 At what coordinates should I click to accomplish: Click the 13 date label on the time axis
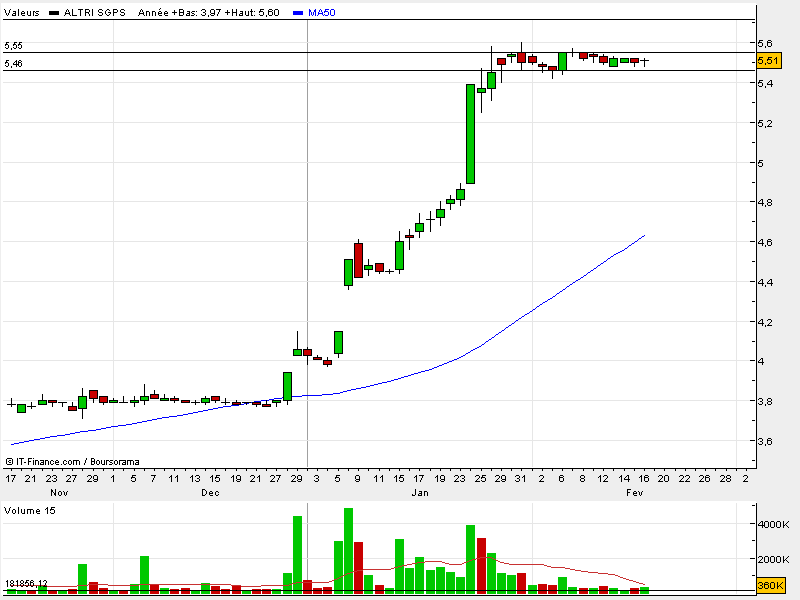[x=195, y=479]
